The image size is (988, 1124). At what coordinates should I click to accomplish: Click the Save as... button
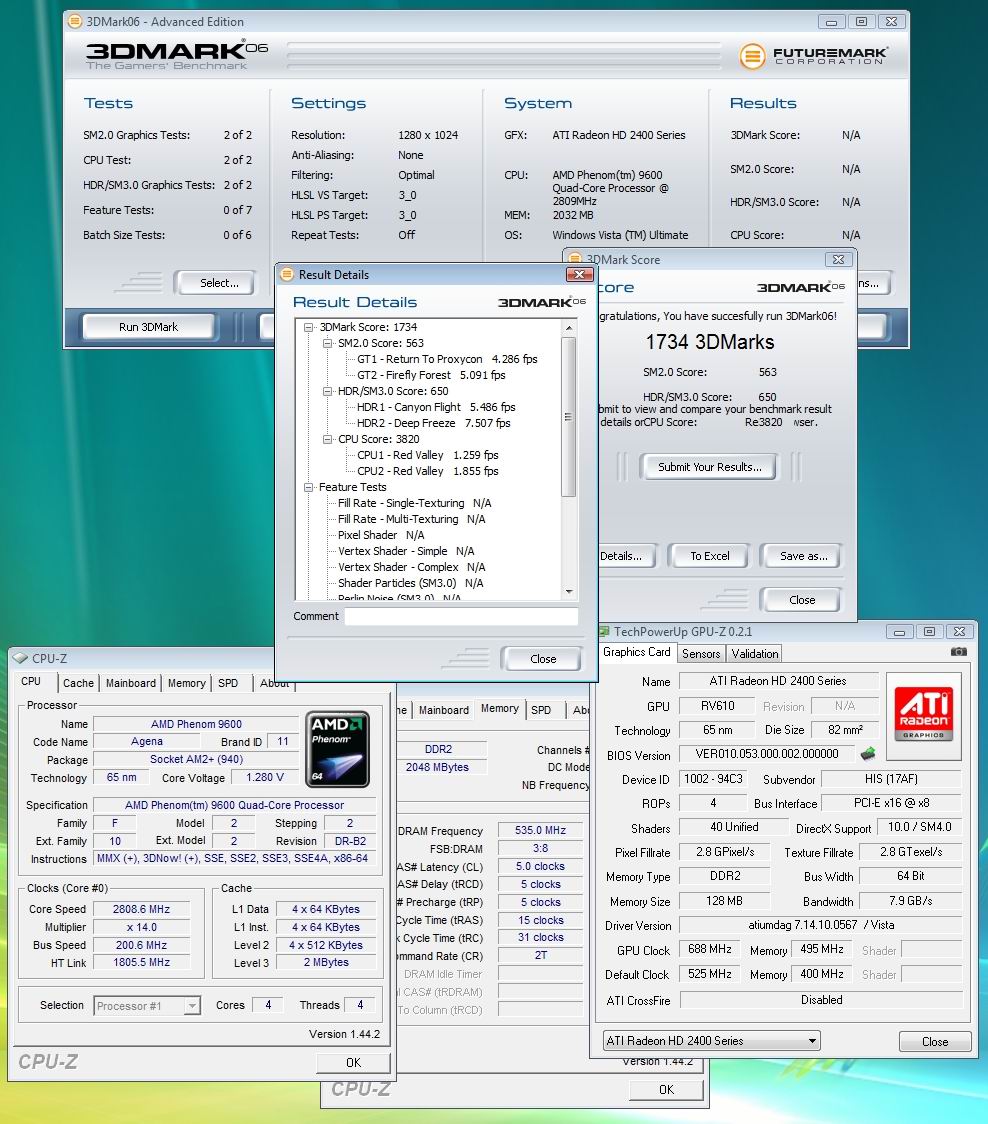pos(803,556)
